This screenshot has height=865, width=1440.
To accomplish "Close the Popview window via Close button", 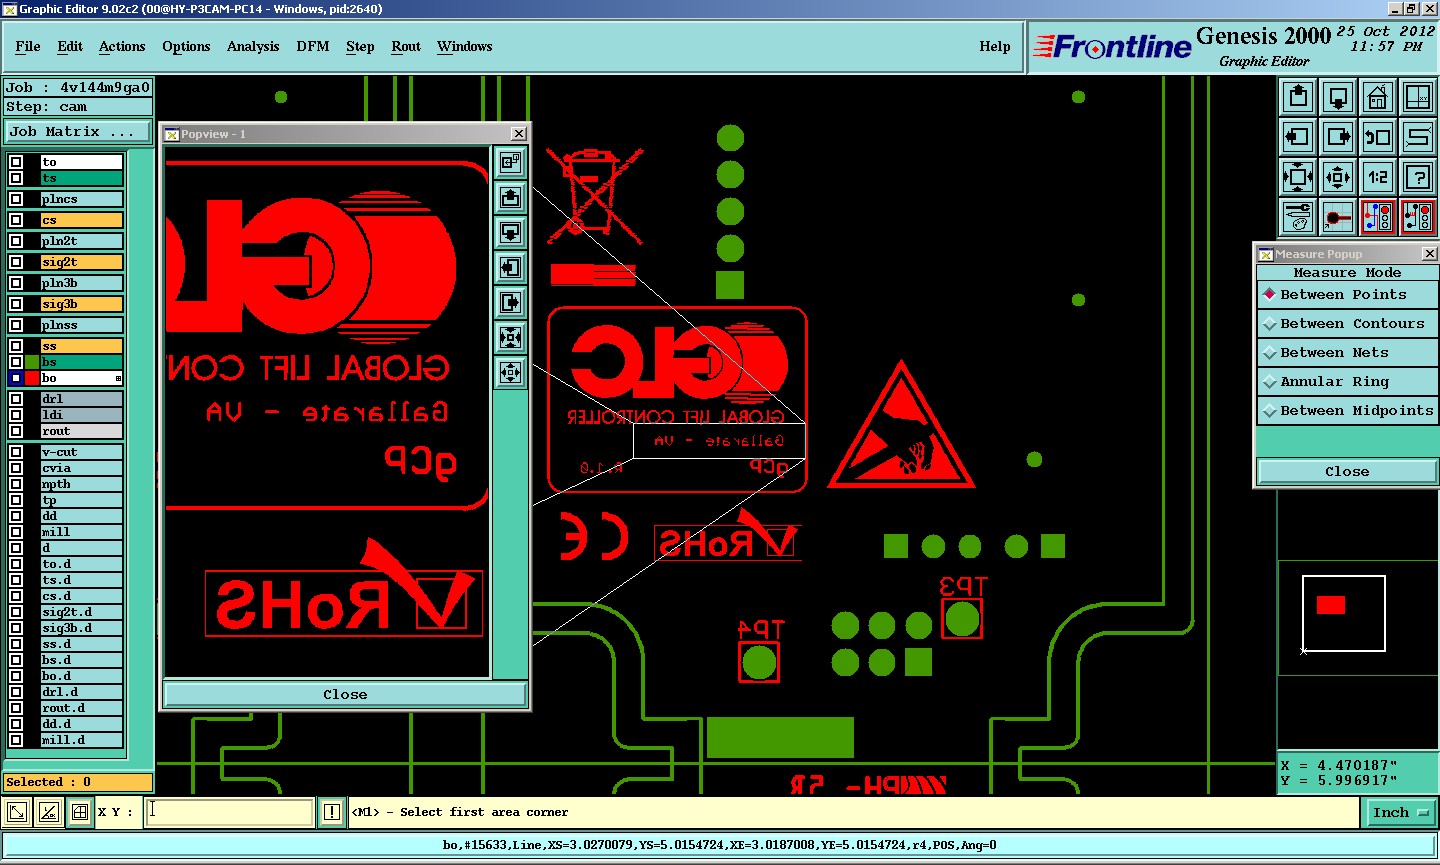I will tap(345, 694).
